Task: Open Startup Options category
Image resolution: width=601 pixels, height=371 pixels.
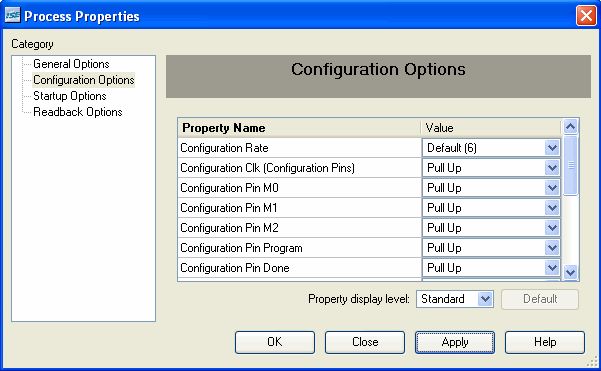Action: coord(70,96)
